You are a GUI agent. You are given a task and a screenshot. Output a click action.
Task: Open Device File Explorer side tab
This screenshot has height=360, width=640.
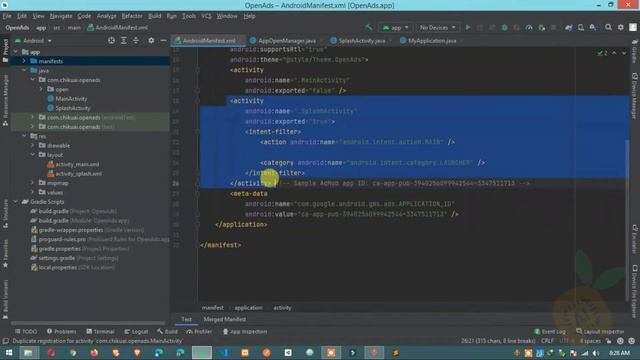pos(634,290)
